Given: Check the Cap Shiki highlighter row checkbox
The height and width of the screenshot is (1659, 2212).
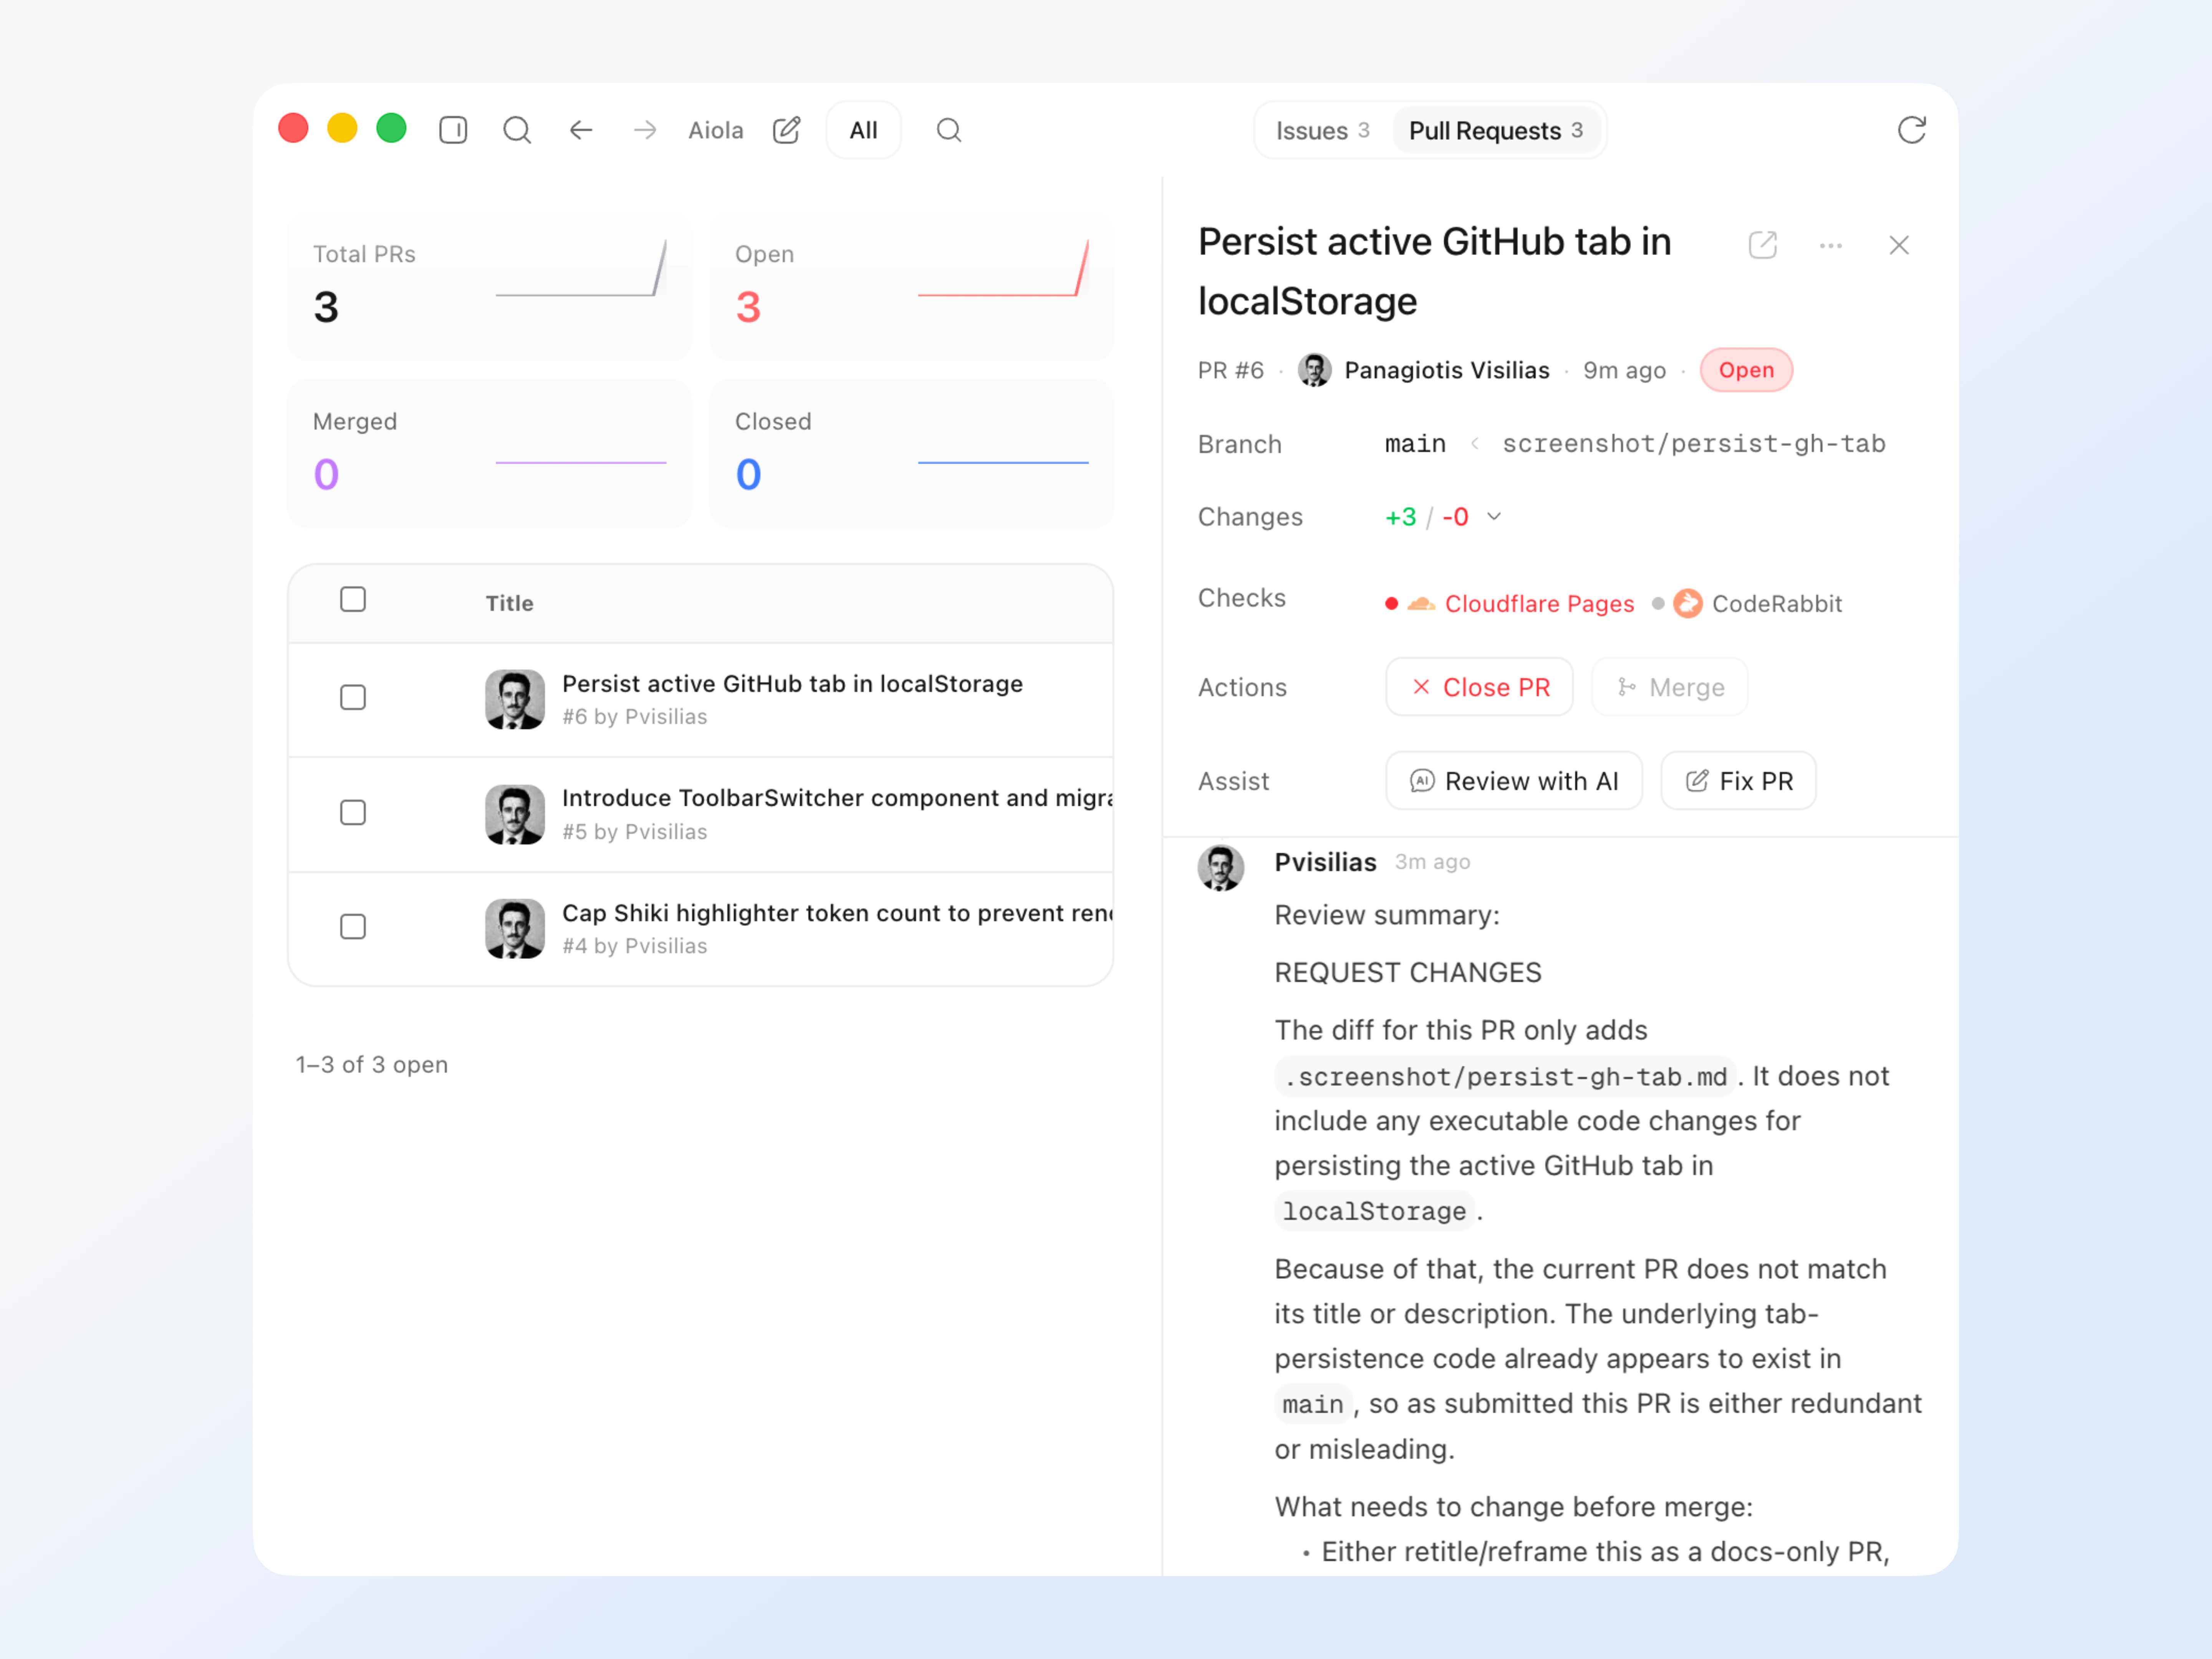Looking at the screenshot, I should [353, 927].
